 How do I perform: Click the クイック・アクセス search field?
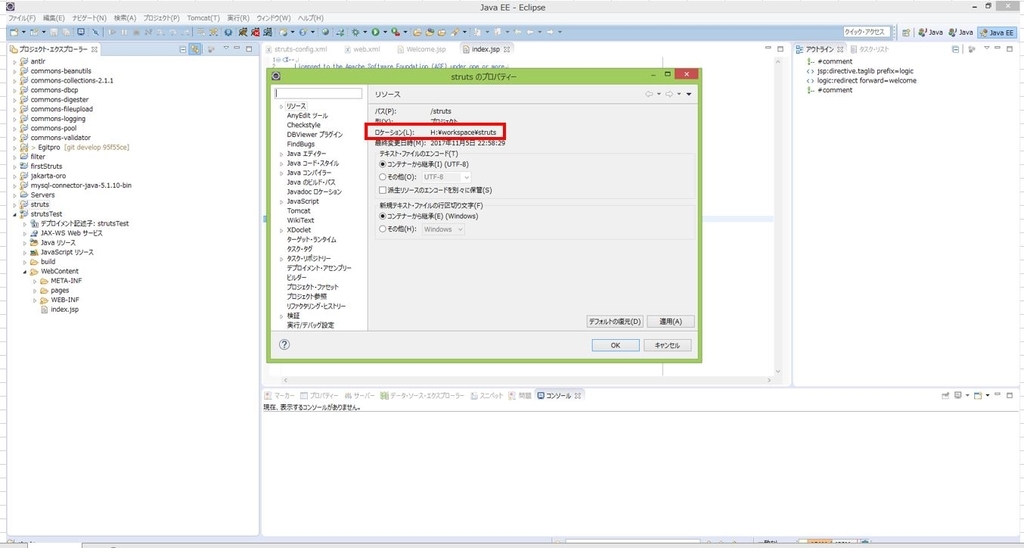pos(867,32)
